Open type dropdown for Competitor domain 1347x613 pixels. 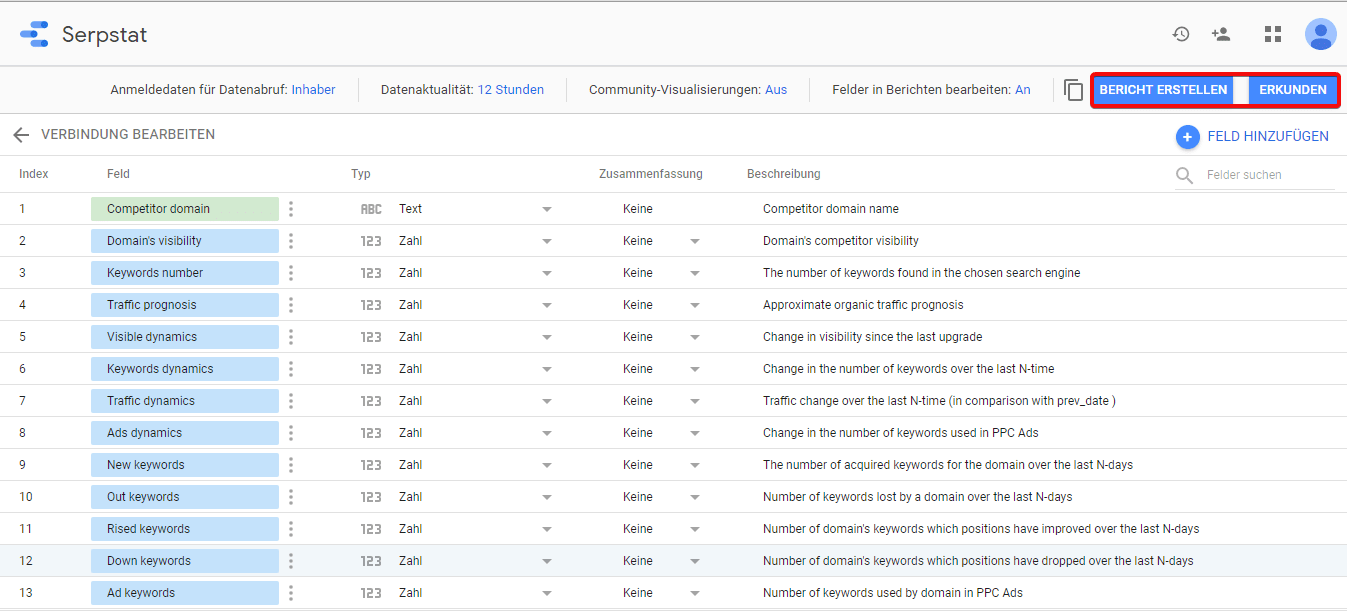547,209
